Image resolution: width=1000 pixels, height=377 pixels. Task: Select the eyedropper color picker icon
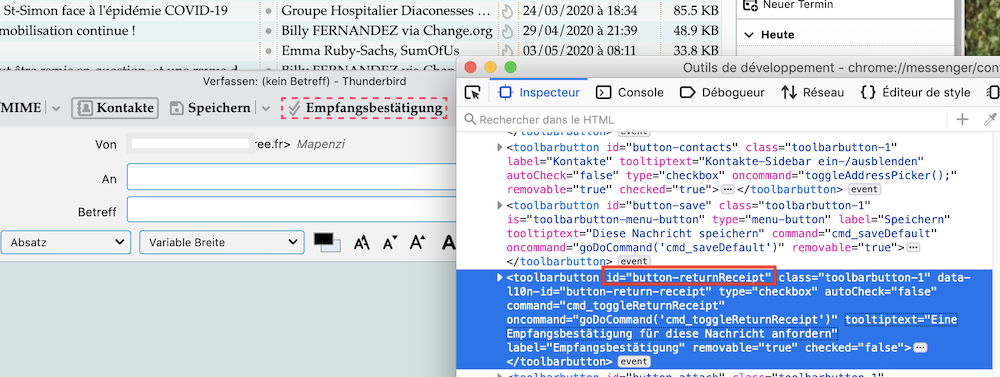990,119
